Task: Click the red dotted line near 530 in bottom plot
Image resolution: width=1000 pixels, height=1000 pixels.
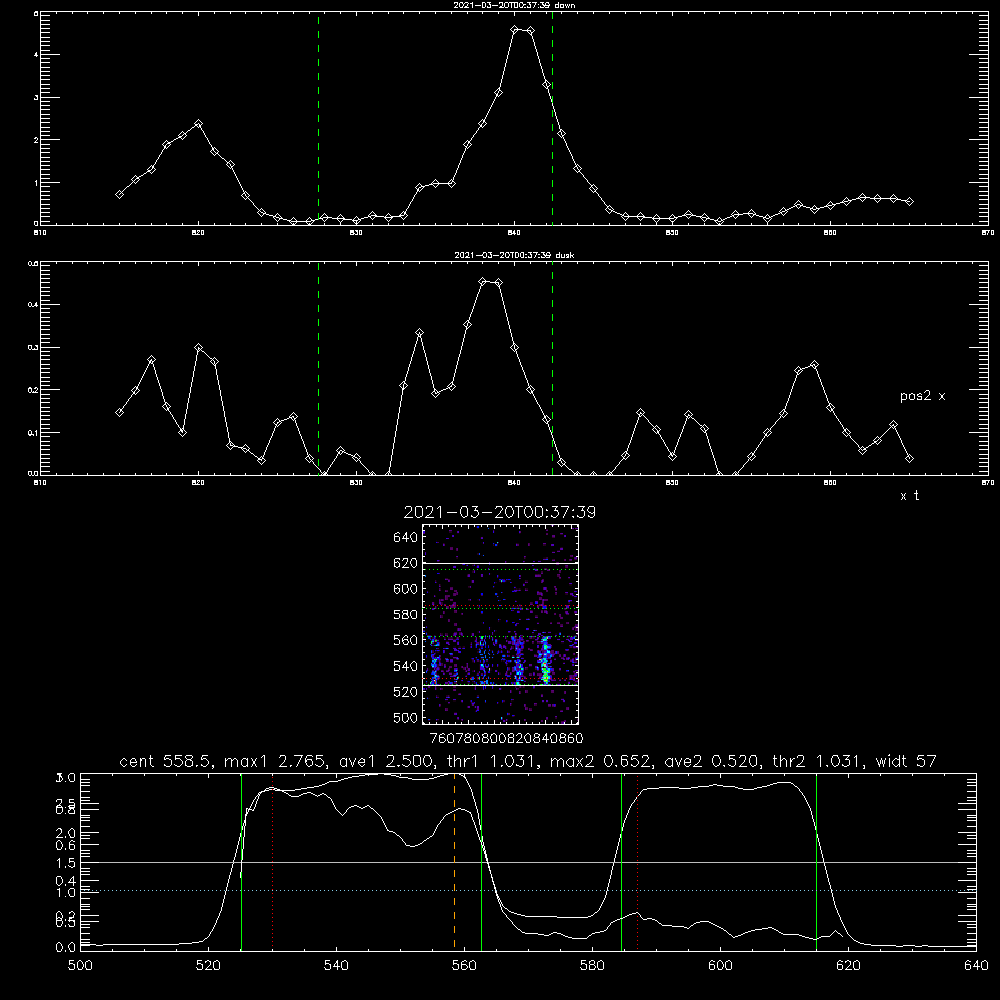Action: pyautogui.click(x=272, y=861)
